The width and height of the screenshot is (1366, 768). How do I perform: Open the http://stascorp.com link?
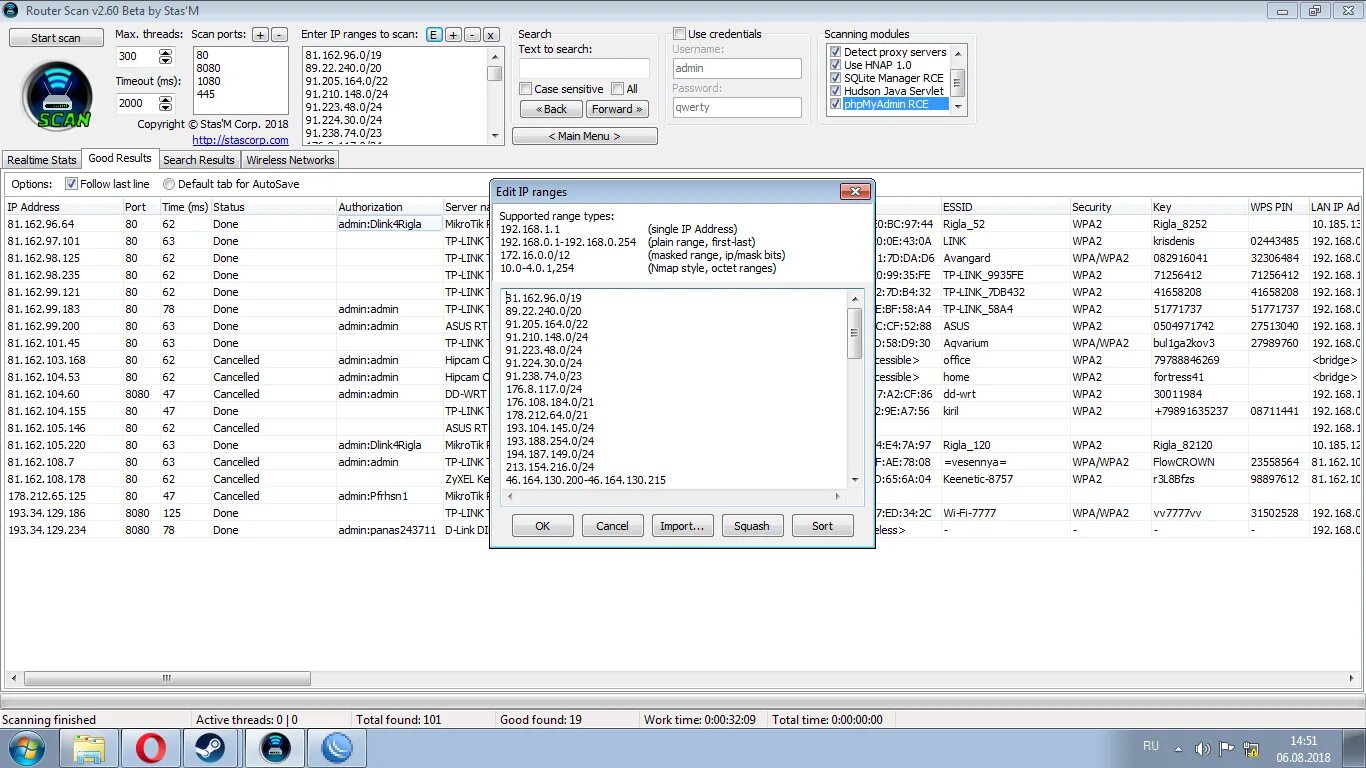tap(240, 140)
